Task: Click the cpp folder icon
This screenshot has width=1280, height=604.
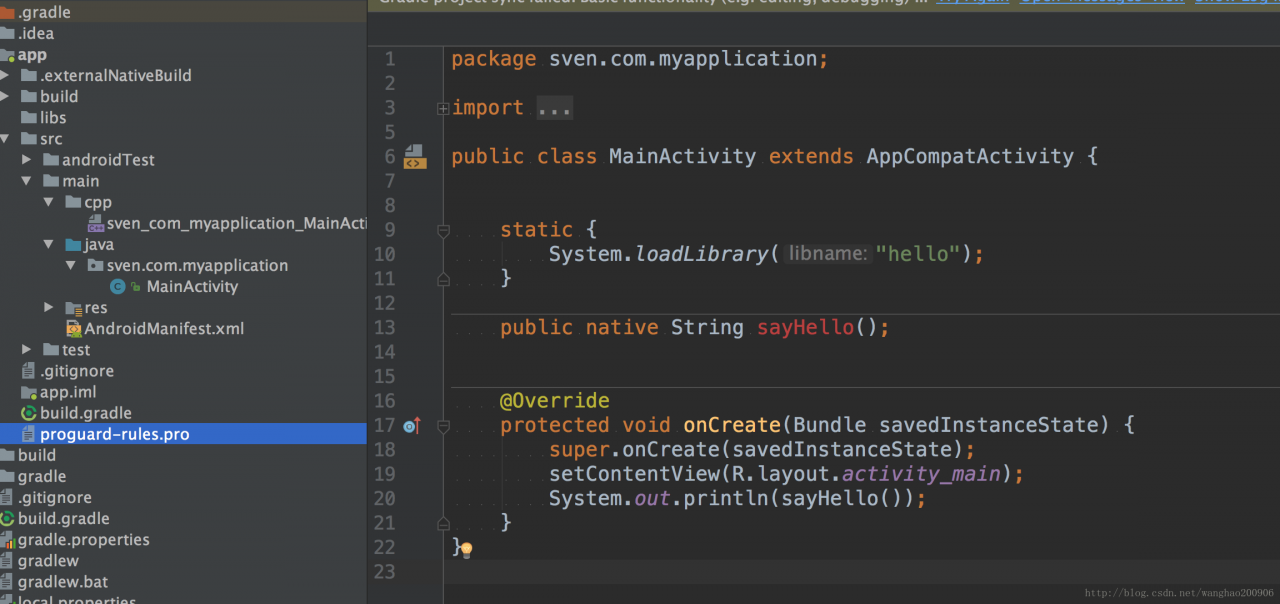Action: pyautogui.click(x=74, y=203)
